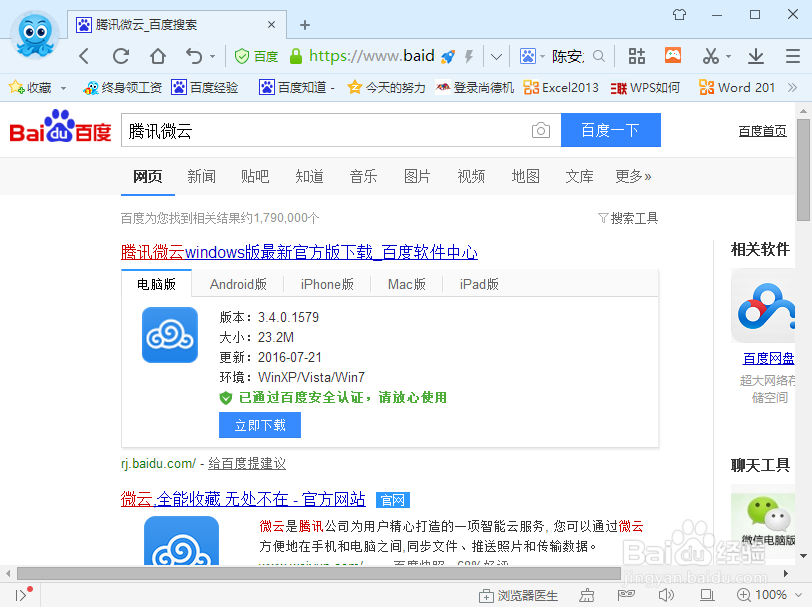This screenshot has width=812, height=607.
Task: Open the Excel2013 bookmark
Action: 561,88
